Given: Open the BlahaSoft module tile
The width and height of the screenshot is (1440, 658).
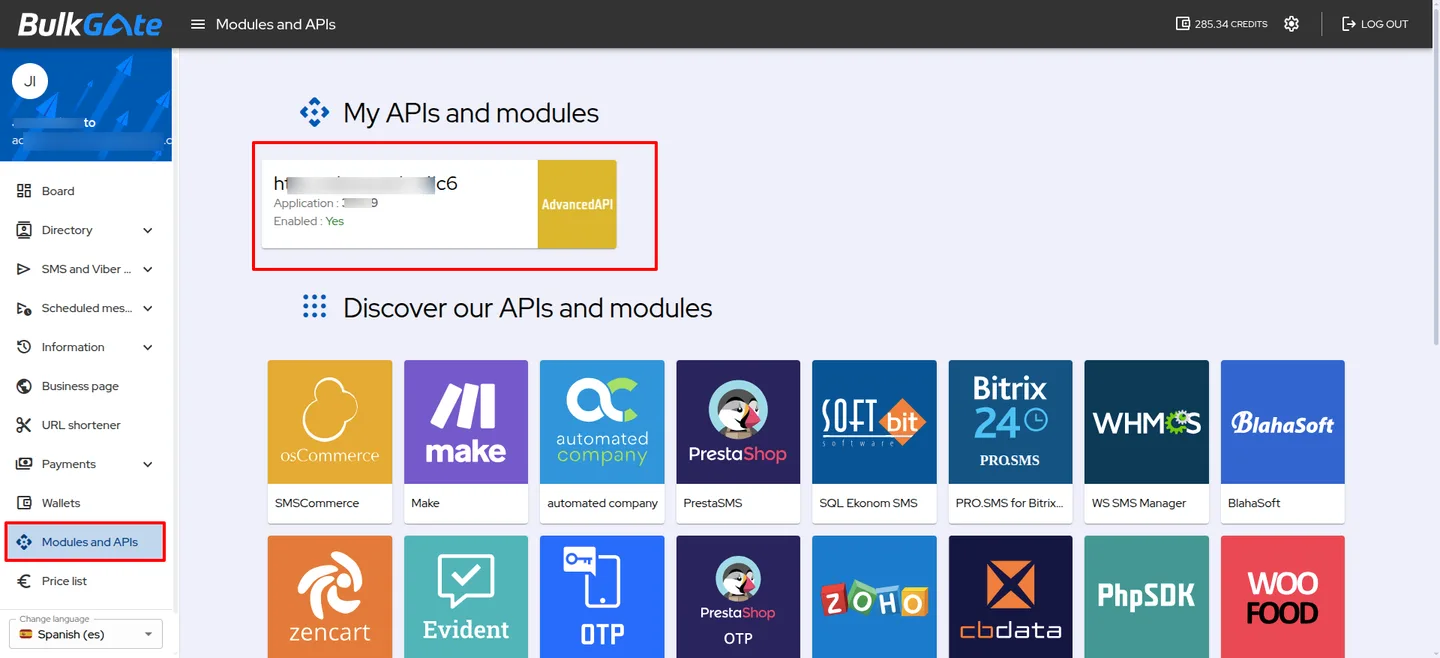Looking at the screenshot, I should (1282, 441).
